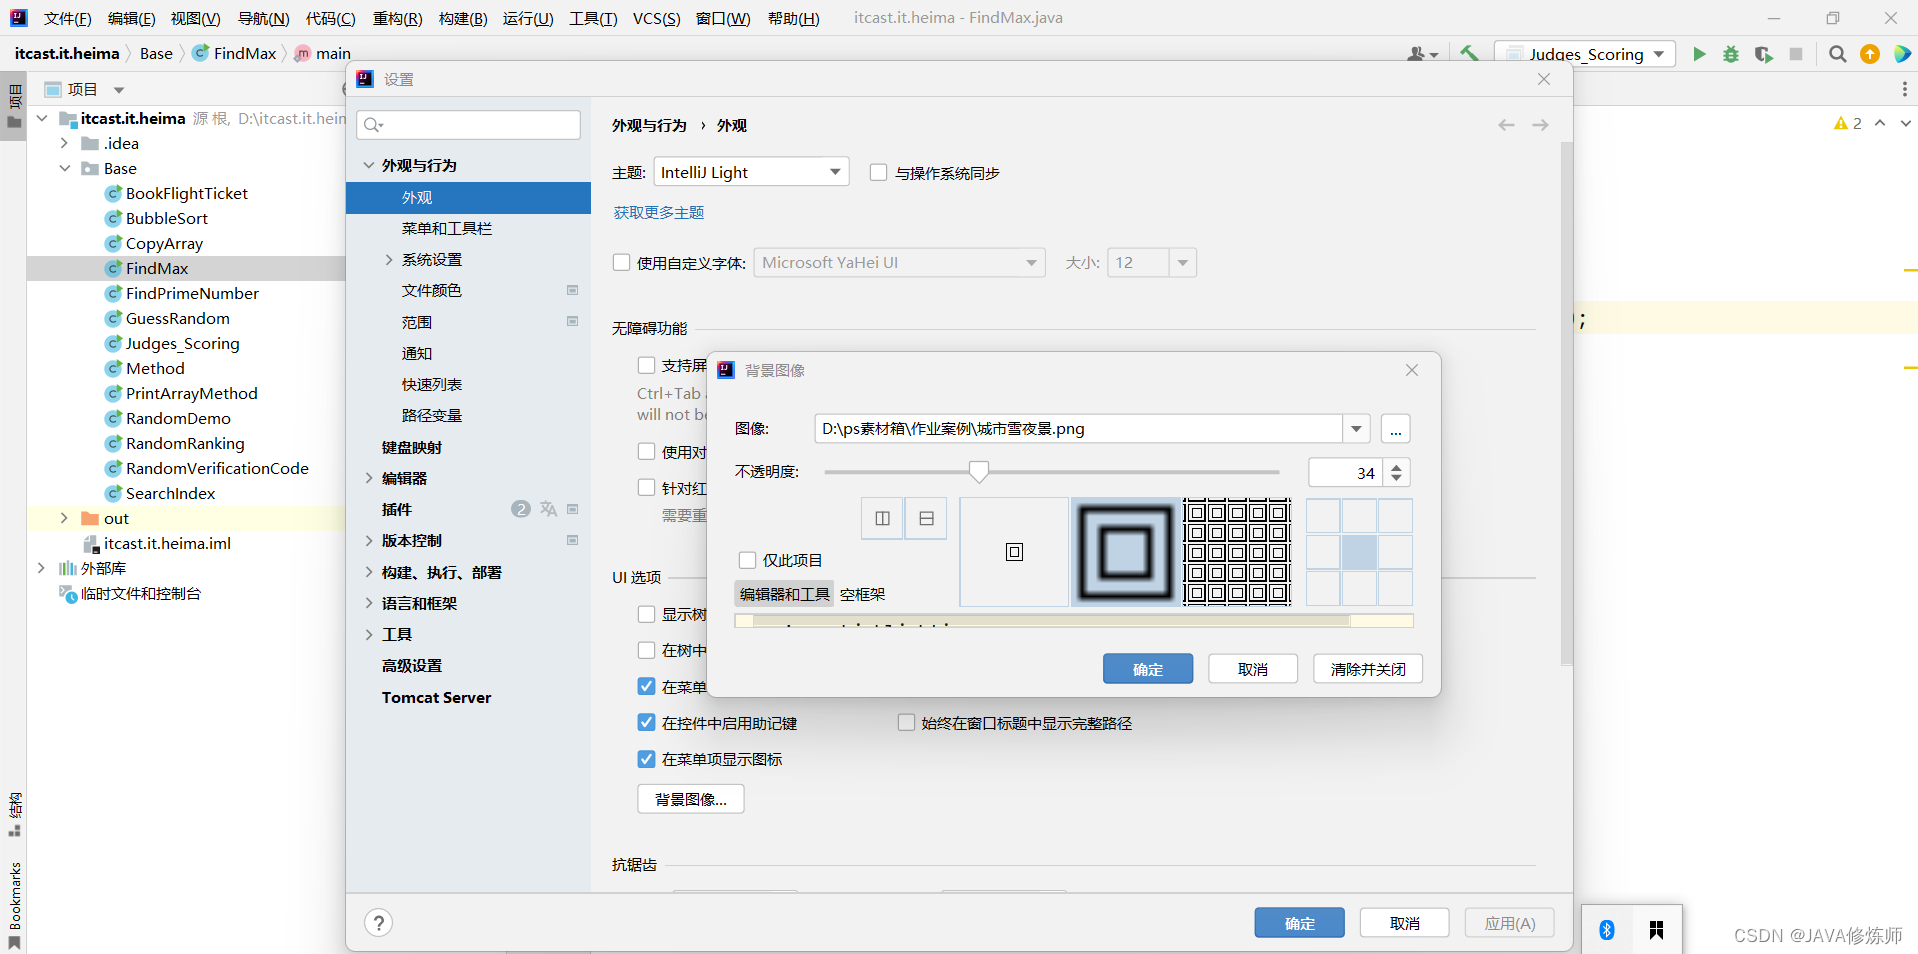The width and height of the screenshot is (1918, 954).
Task: Toggle the horizontal-split flip image button
Action: click(926, 518)
